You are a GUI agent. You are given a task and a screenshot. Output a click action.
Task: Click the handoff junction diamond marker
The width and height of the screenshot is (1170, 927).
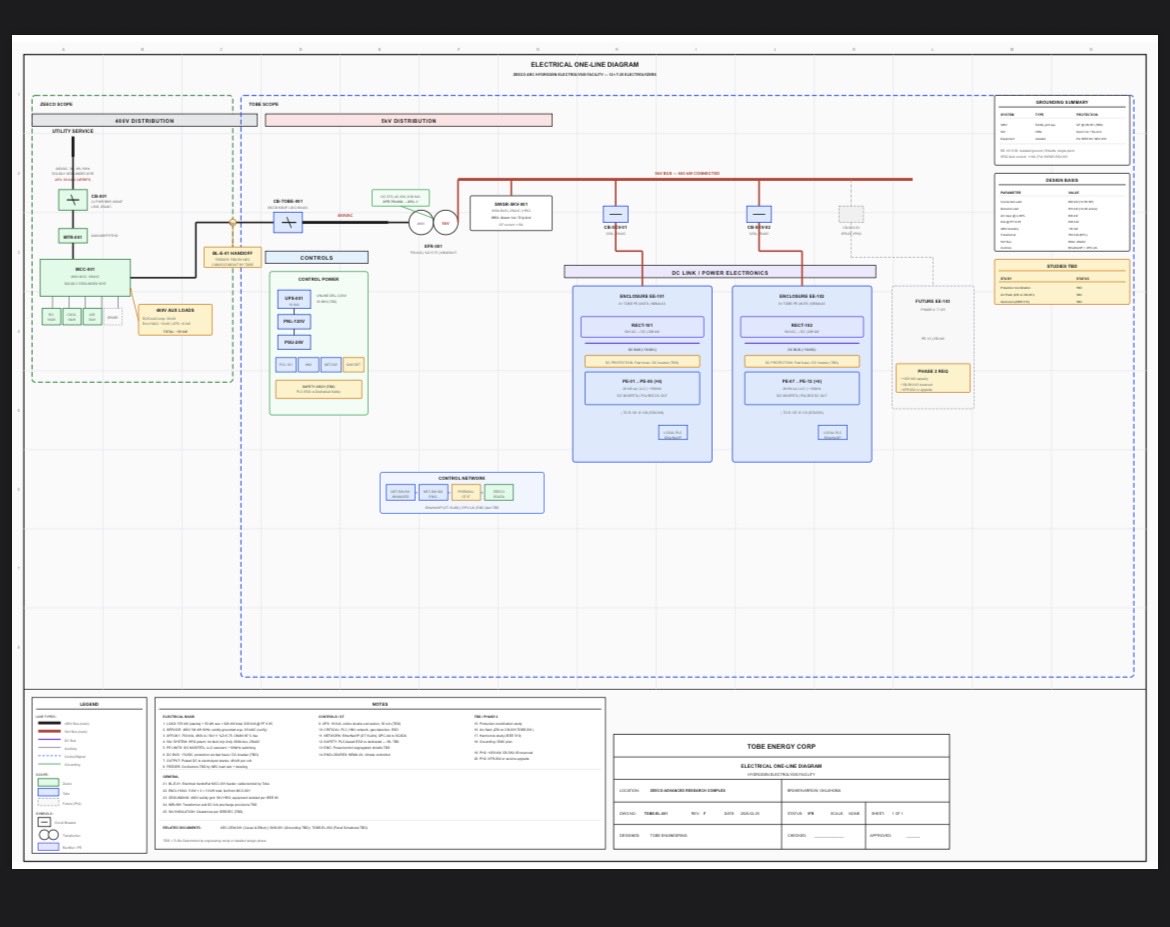pos(233,222)
